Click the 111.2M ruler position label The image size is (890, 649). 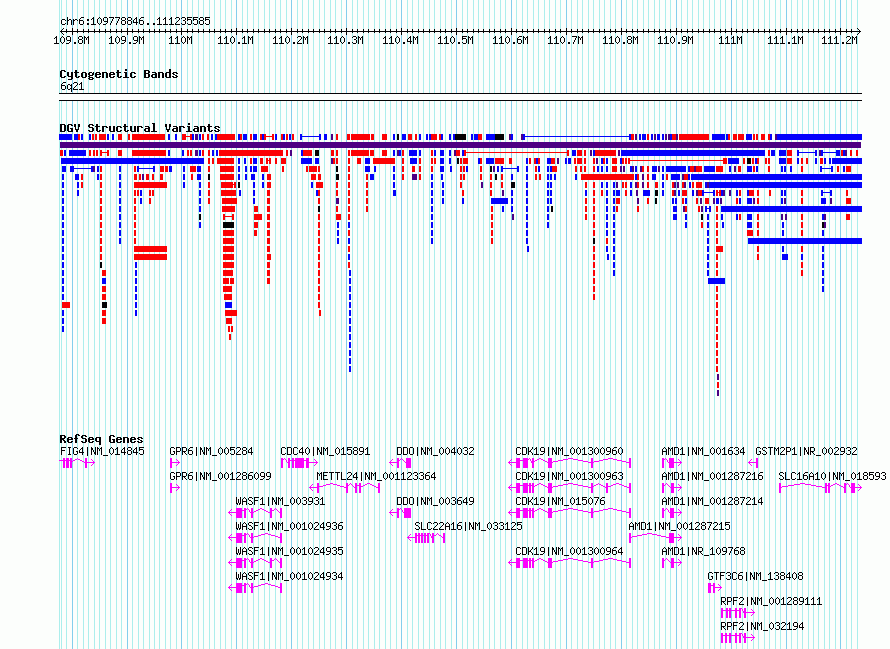pyautogui.click(x=839, y=40)
